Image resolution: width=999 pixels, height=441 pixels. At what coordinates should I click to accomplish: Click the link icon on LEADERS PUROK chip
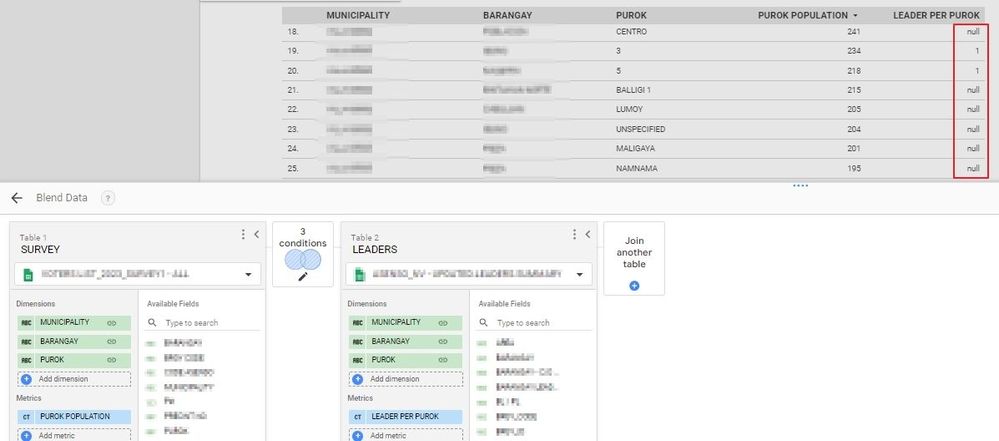[443, 360]
